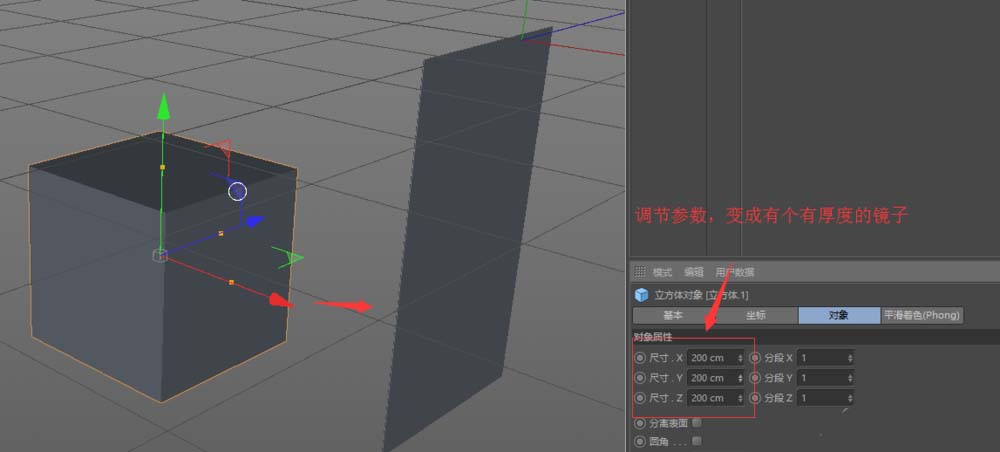Select the tall flat plane in the viewport
The width and height of the screenshot is (1000, 452).
point(470,250)
